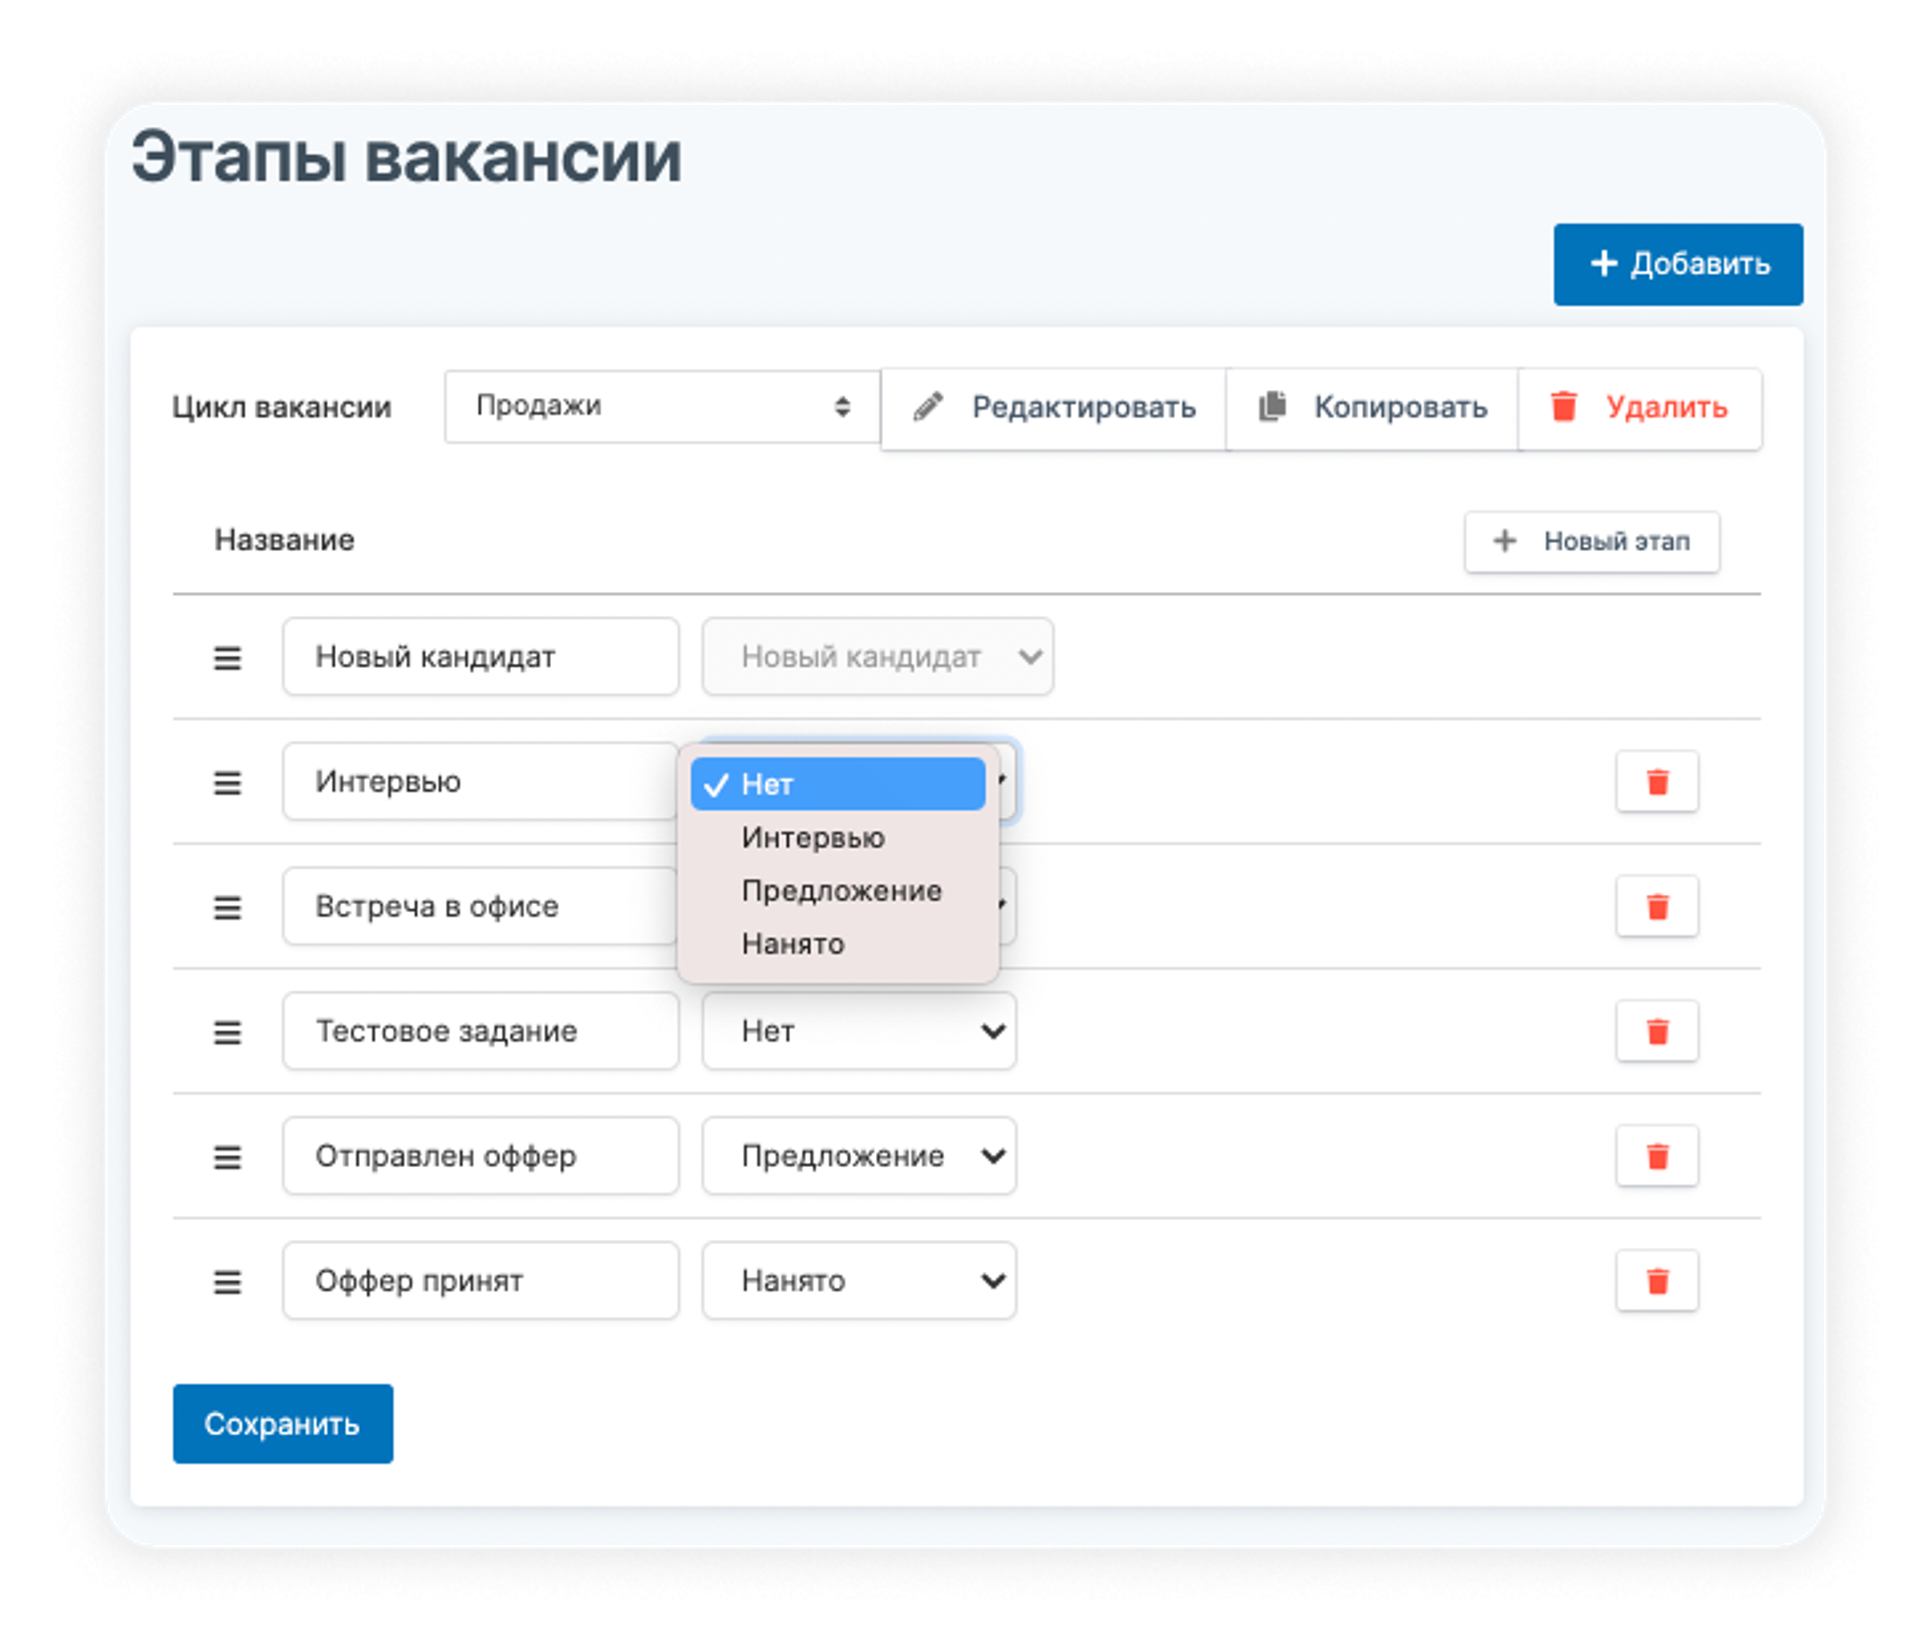Delete the Тестовое задание stage
Image resolution: width=1920 pixels, height=1652 pixels.
click(1657, 1031)
